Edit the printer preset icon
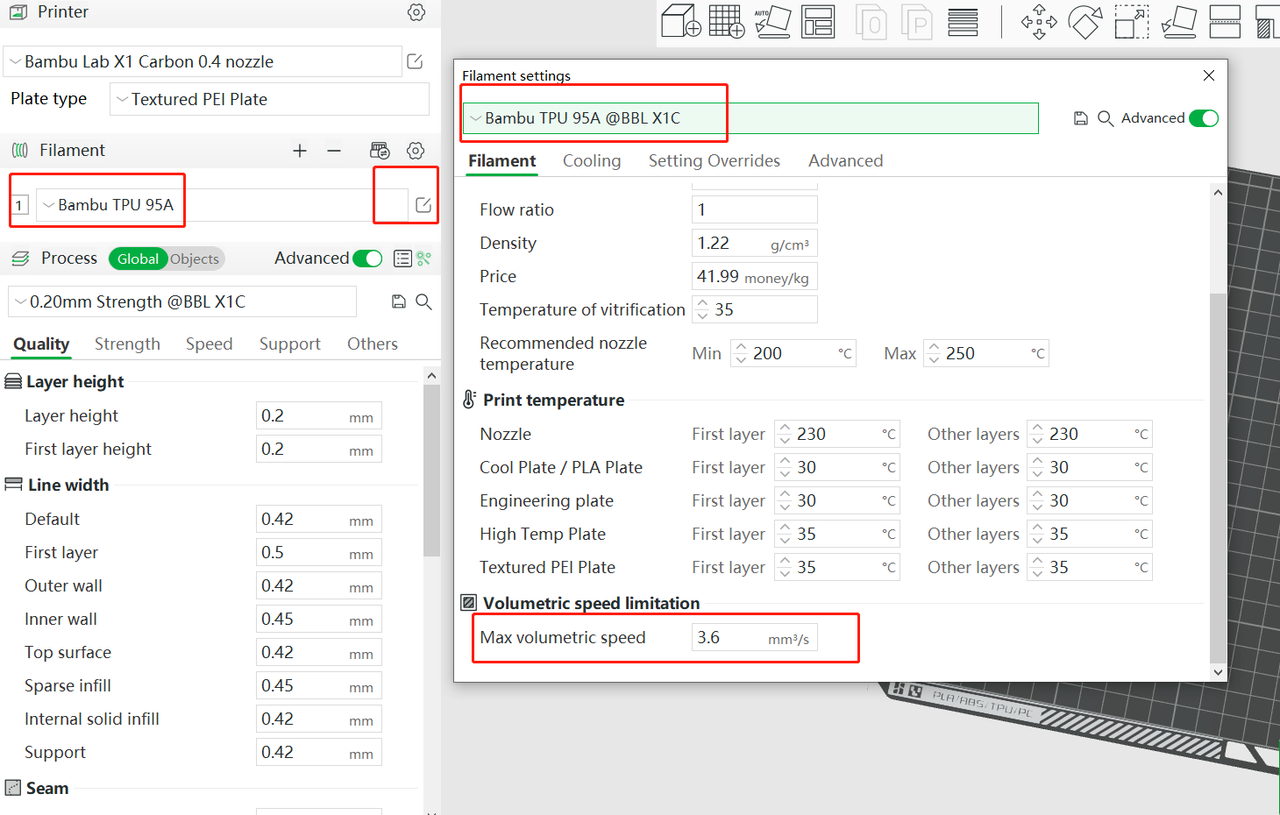Screen dimensions: 1280x815 [x=415, y=62]
